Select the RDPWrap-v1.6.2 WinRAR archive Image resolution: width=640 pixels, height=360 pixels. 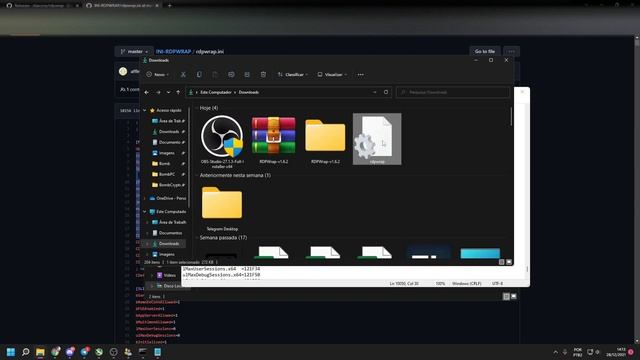click(273, 140)
